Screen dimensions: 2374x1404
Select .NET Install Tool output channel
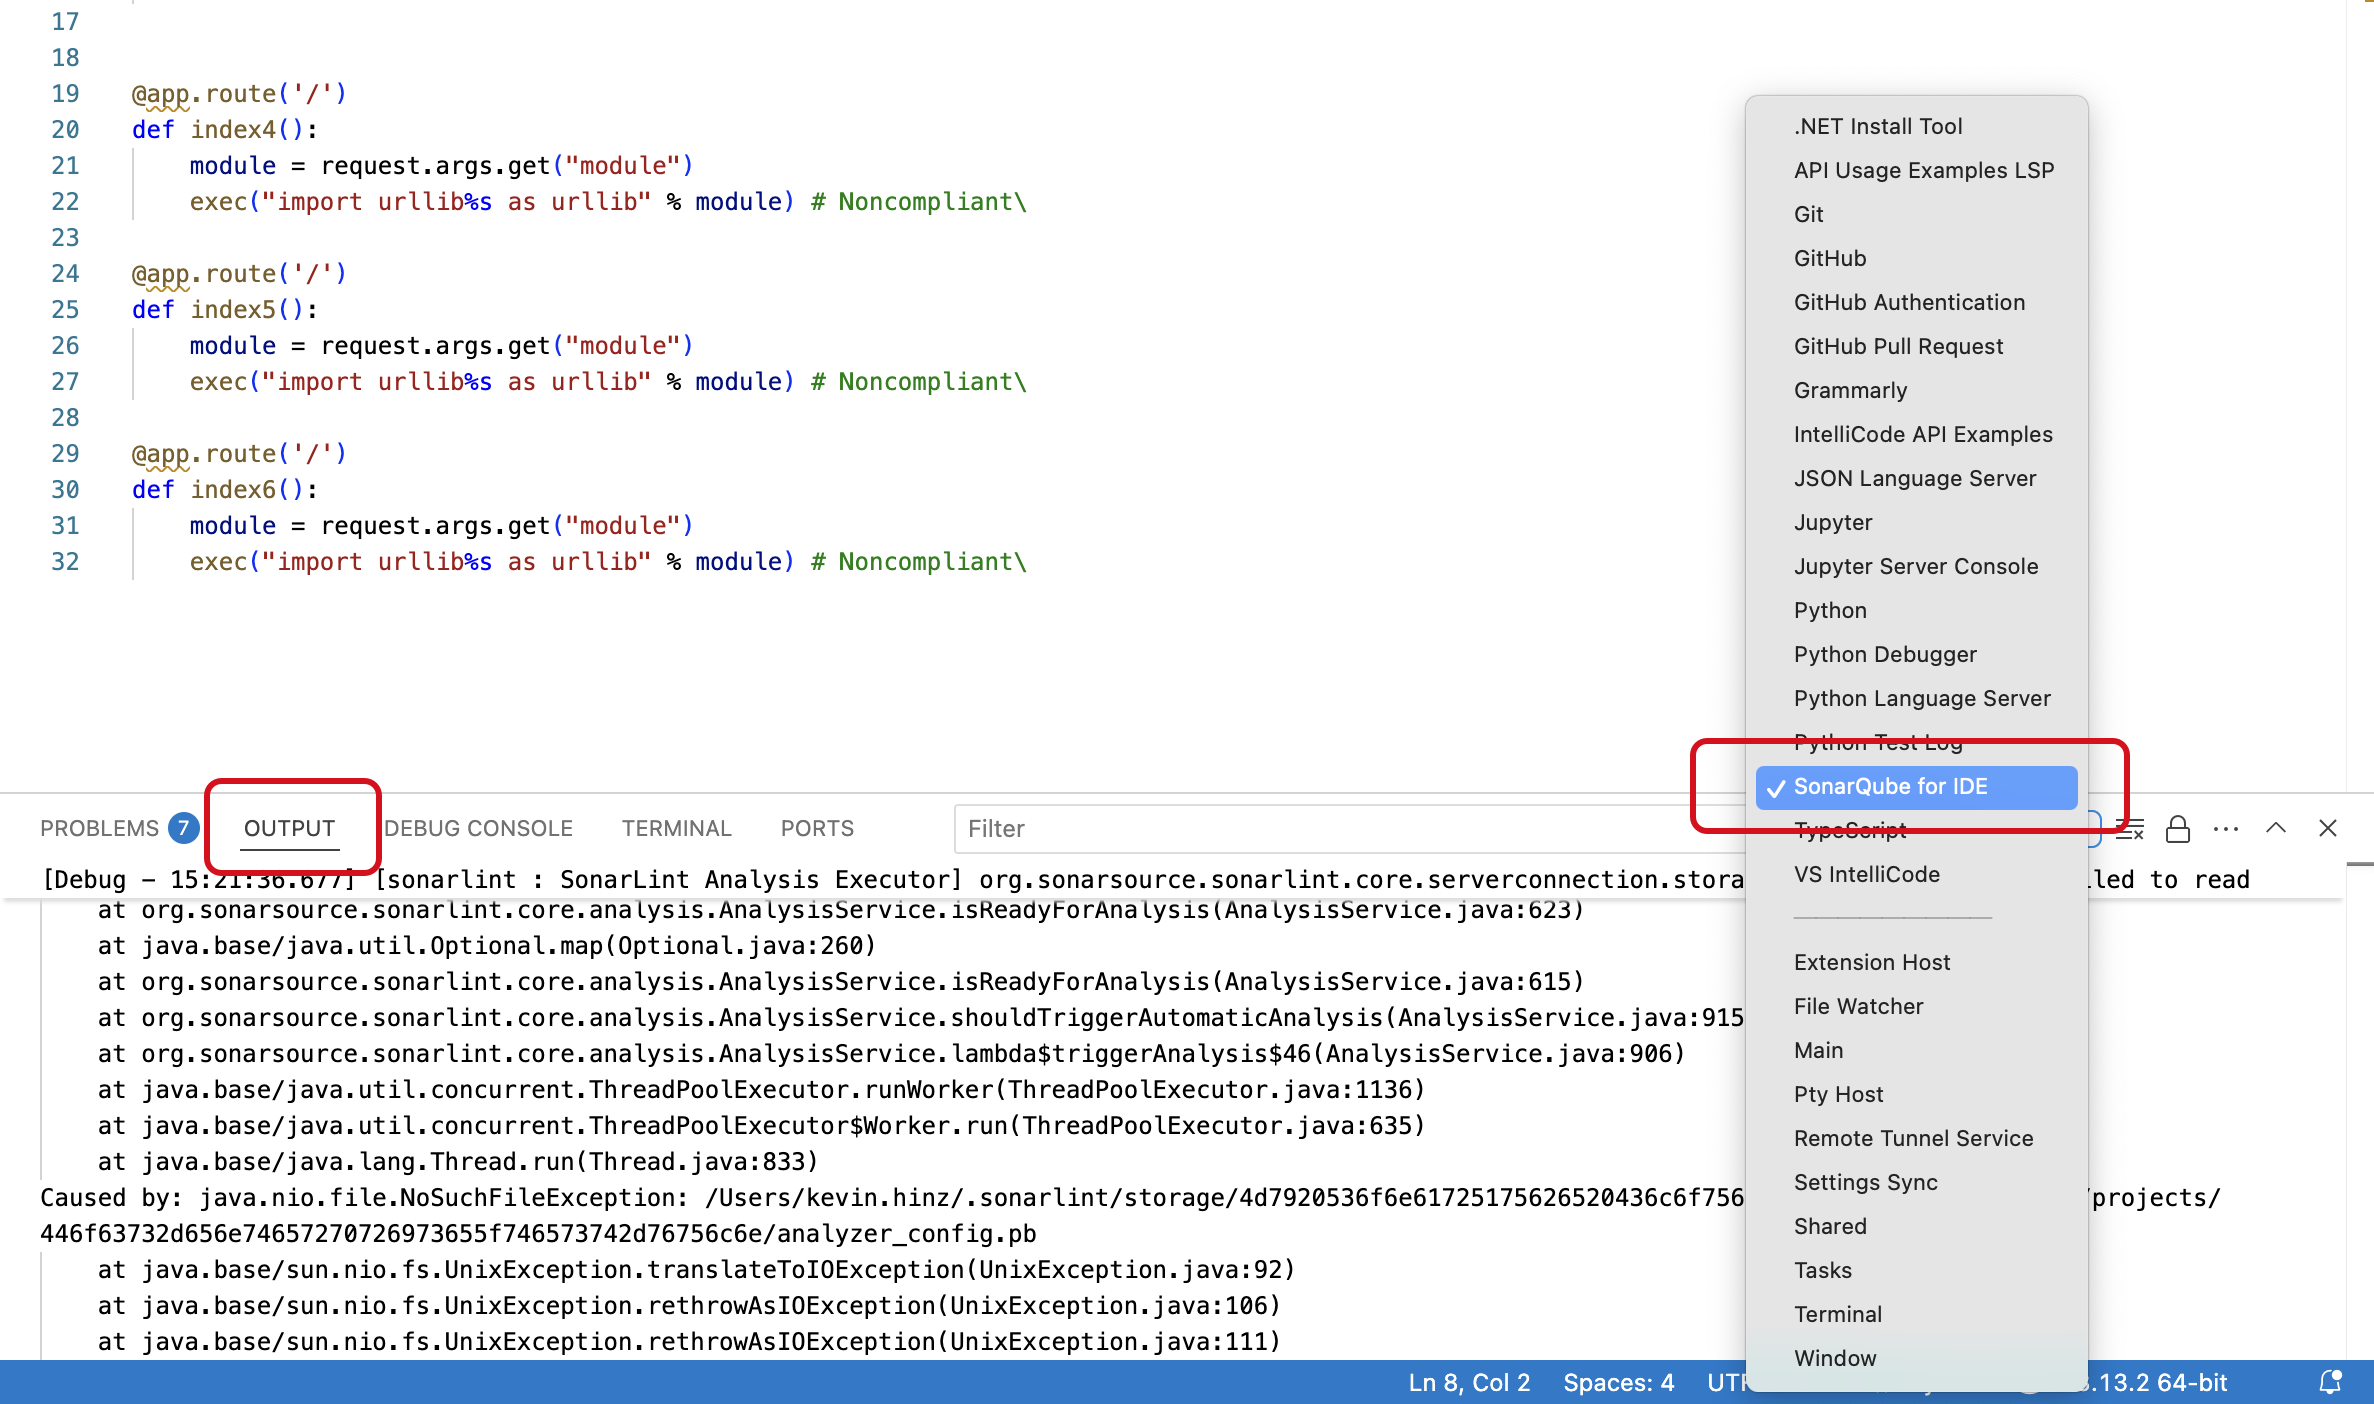[x=1916, y=126]
